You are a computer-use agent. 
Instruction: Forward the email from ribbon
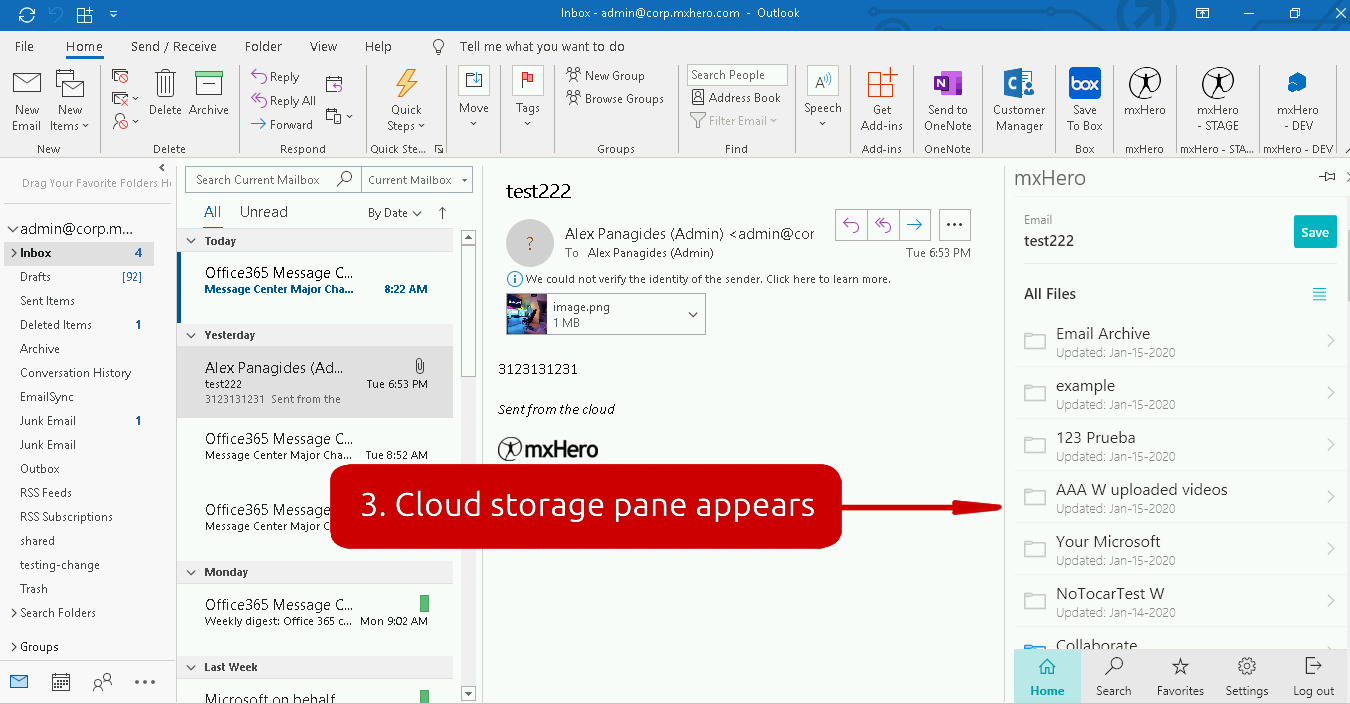tap(283, 125)
